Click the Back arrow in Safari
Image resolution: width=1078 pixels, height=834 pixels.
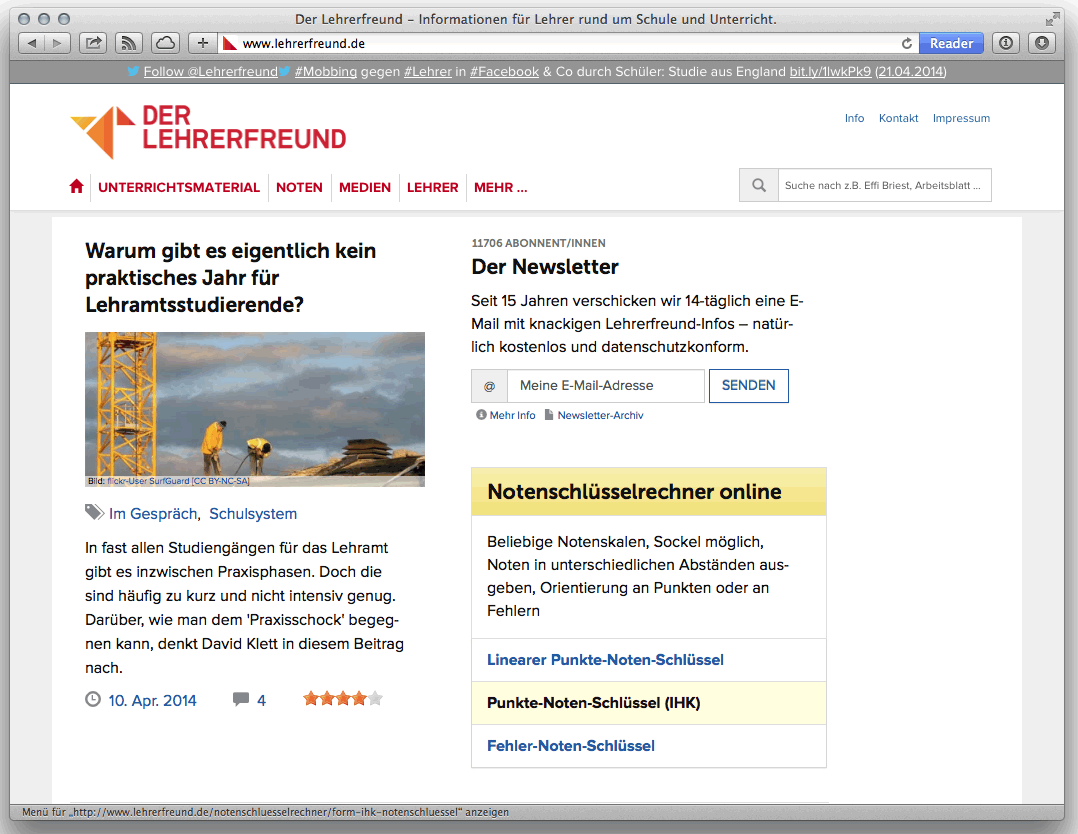32,43
